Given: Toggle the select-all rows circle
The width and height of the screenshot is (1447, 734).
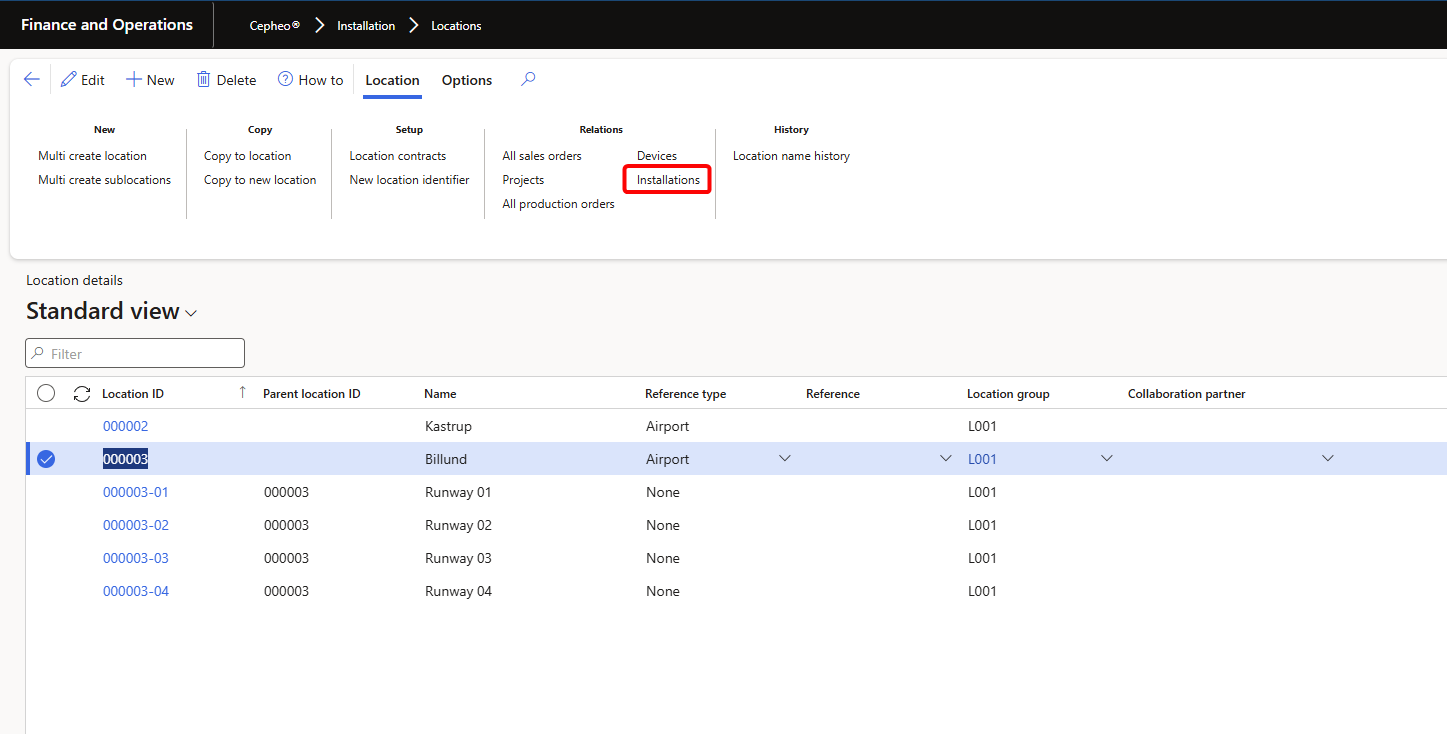Looking at the screenshot, I should click(46, 394).
